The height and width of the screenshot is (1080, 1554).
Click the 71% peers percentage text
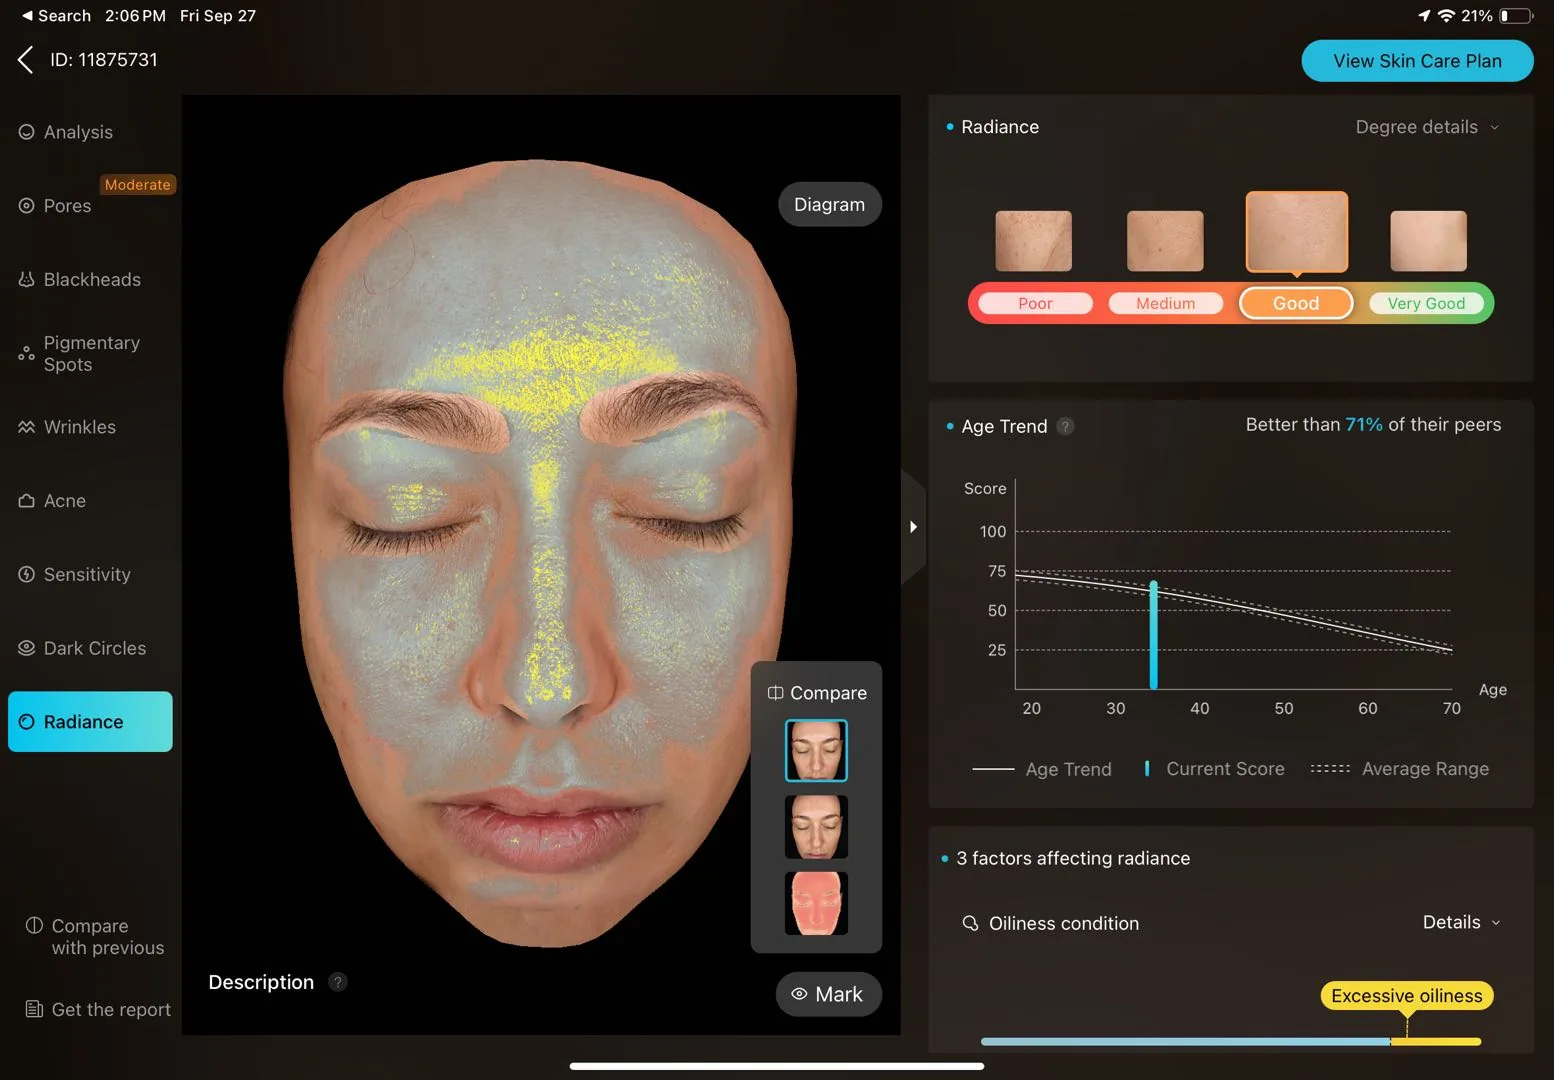[1364, 424]
